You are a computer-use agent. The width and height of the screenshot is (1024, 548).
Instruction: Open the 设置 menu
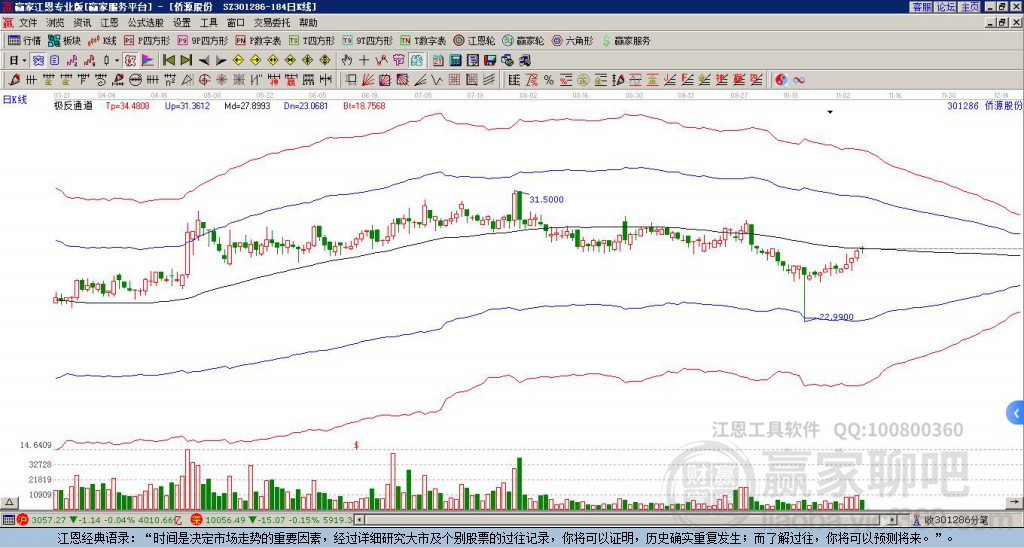point(182,23)
